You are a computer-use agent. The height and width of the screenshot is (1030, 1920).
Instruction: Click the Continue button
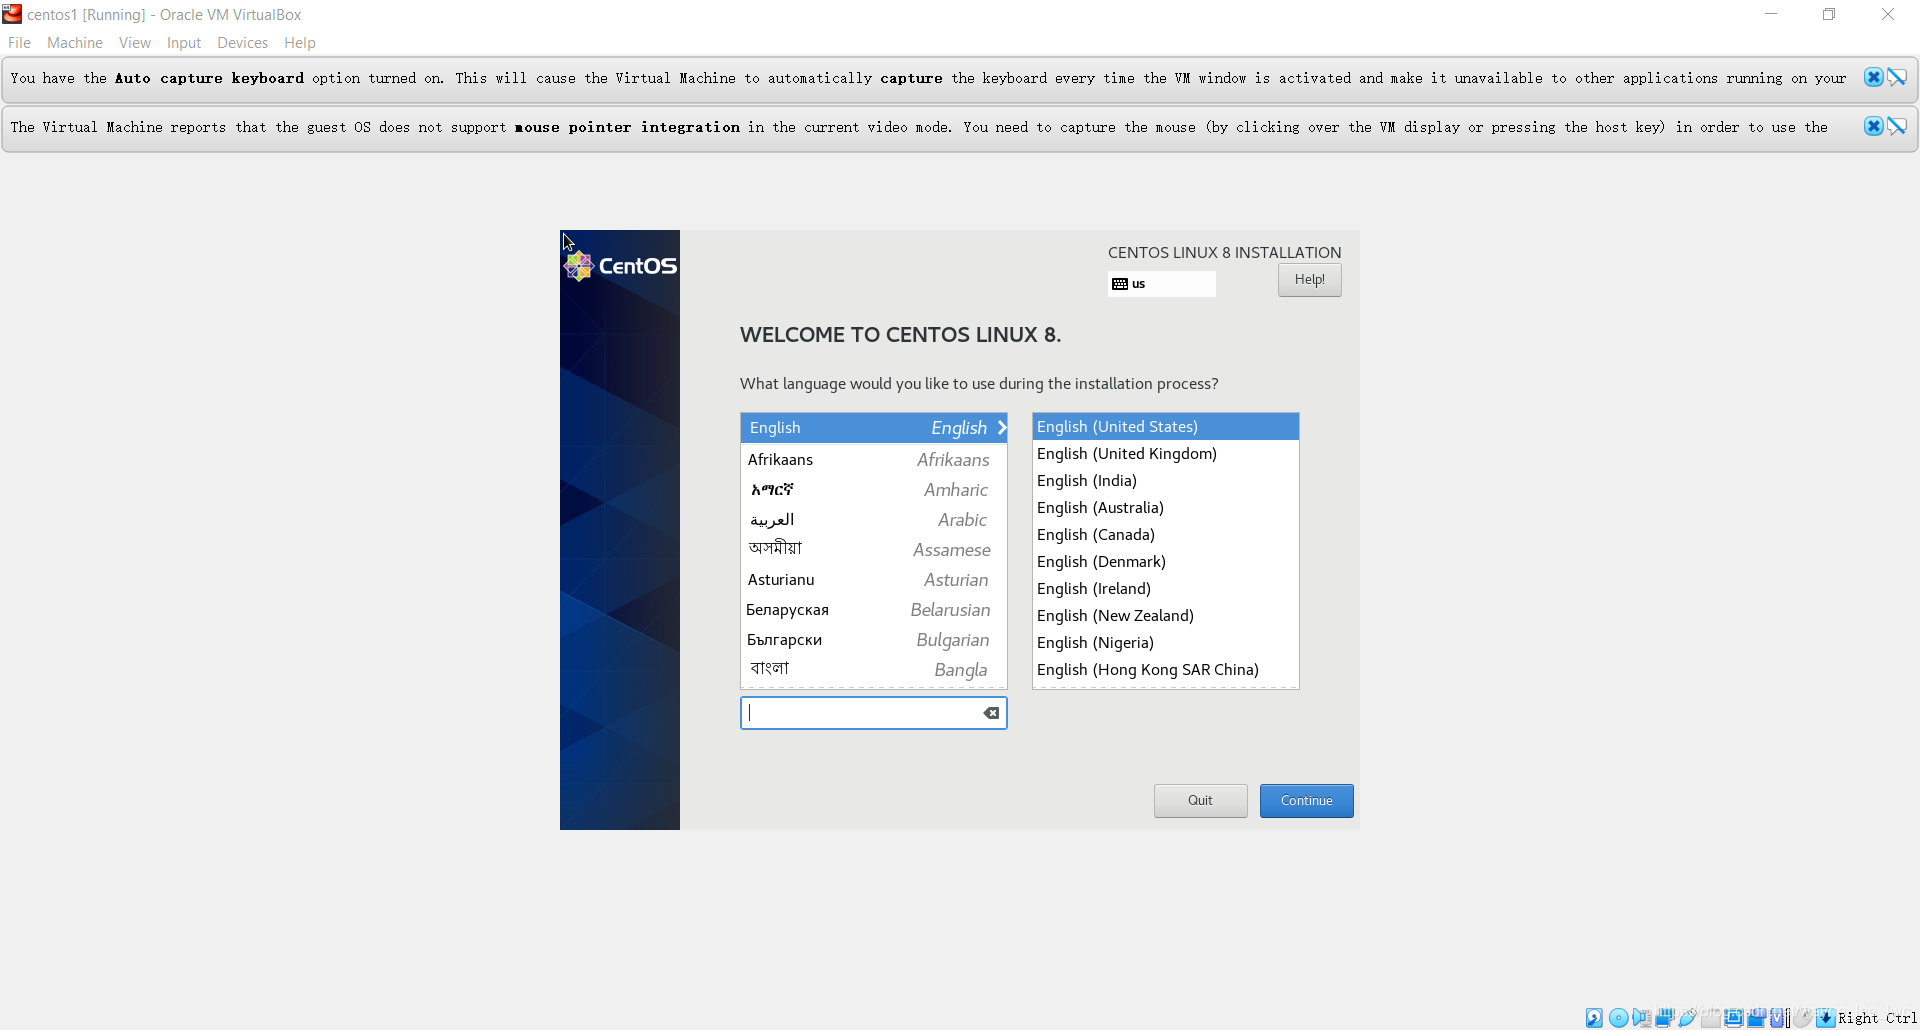pyautogui.click(x=1306, y=800)
